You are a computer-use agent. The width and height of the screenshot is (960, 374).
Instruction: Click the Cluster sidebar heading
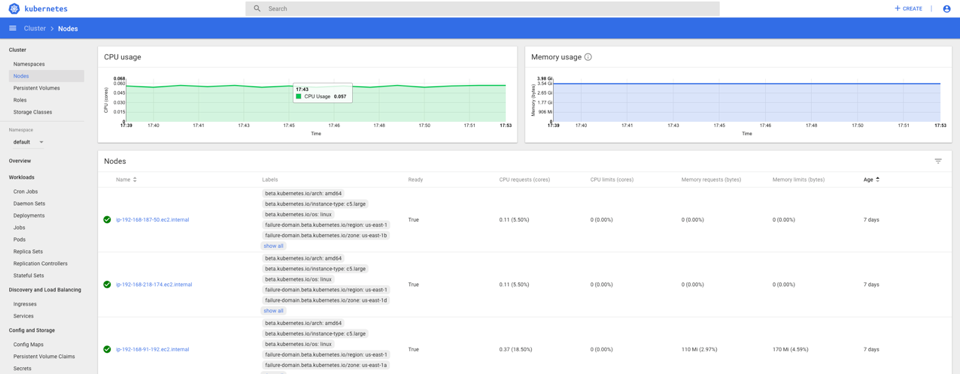17,50
